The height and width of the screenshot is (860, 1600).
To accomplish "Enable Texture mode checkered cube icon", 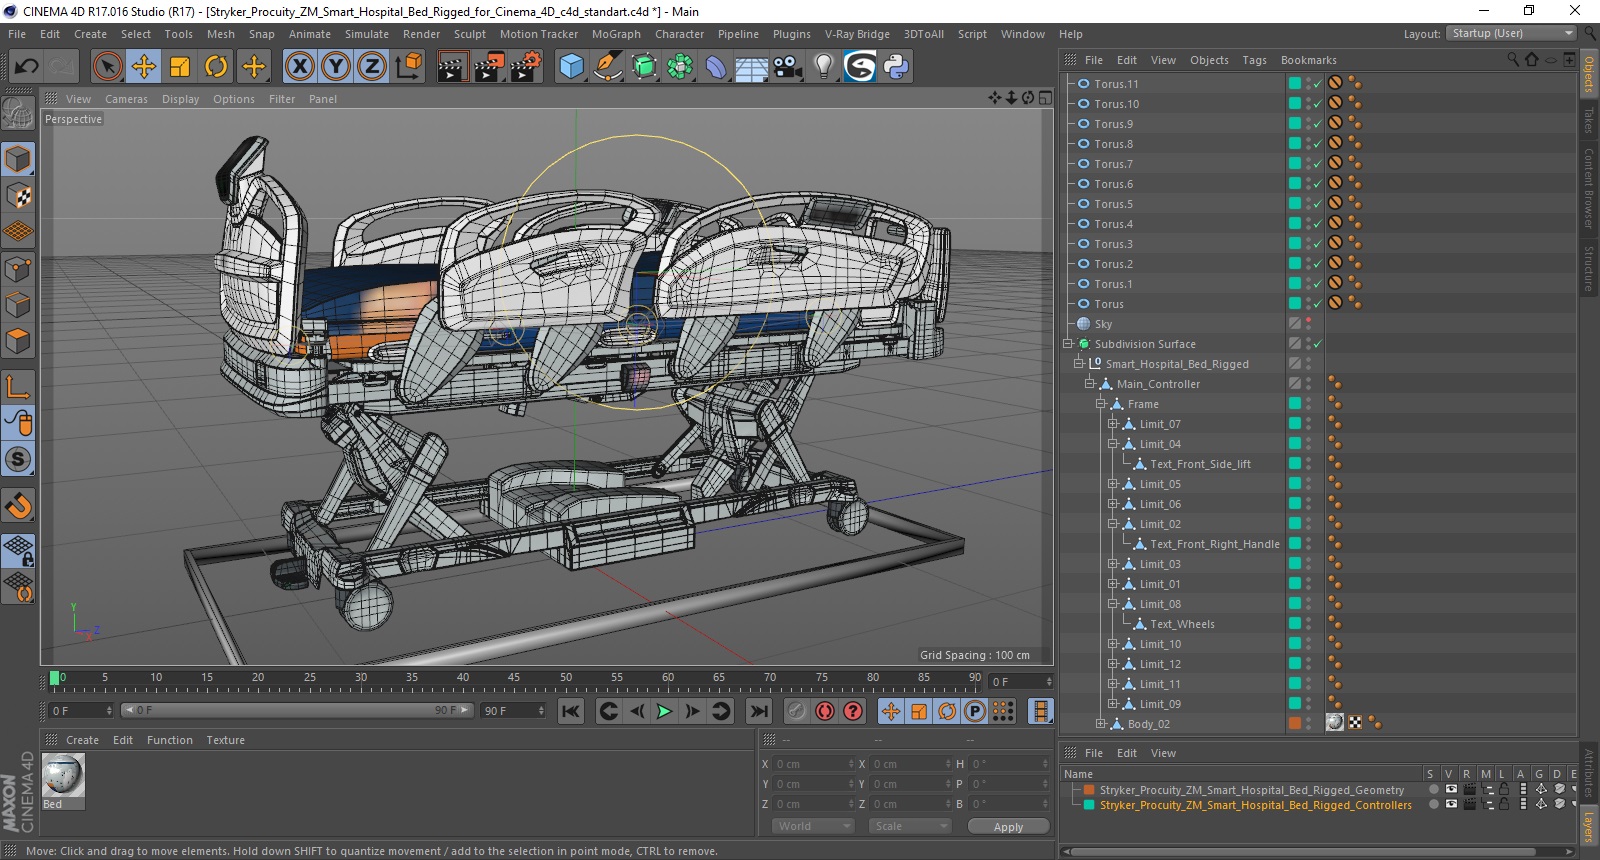I will [18, 196].
